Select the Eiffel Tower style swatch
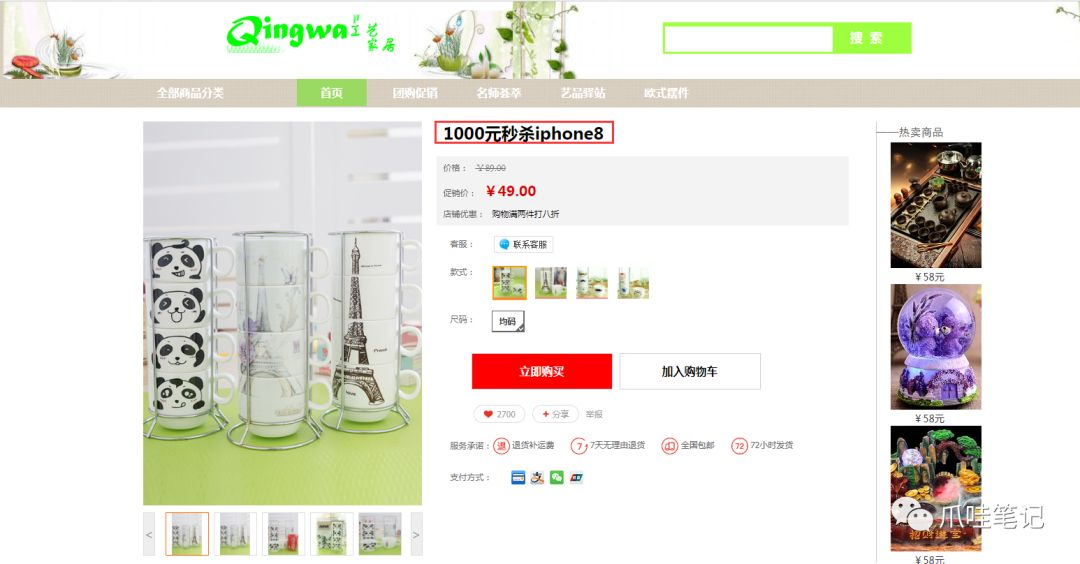 (x=551, y=283)
